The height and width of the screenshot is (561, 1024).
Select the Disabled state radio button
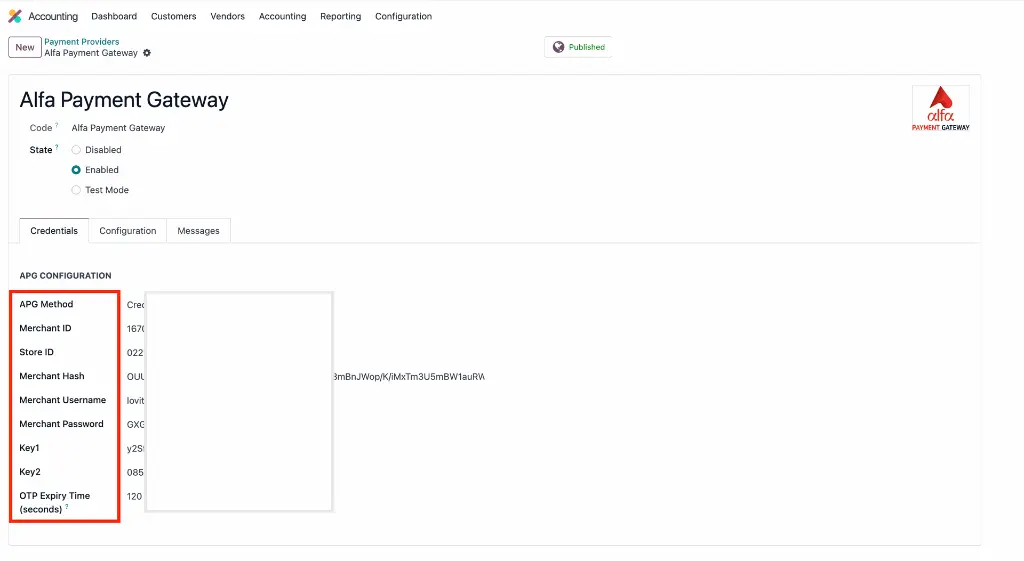tap(76, 150)
